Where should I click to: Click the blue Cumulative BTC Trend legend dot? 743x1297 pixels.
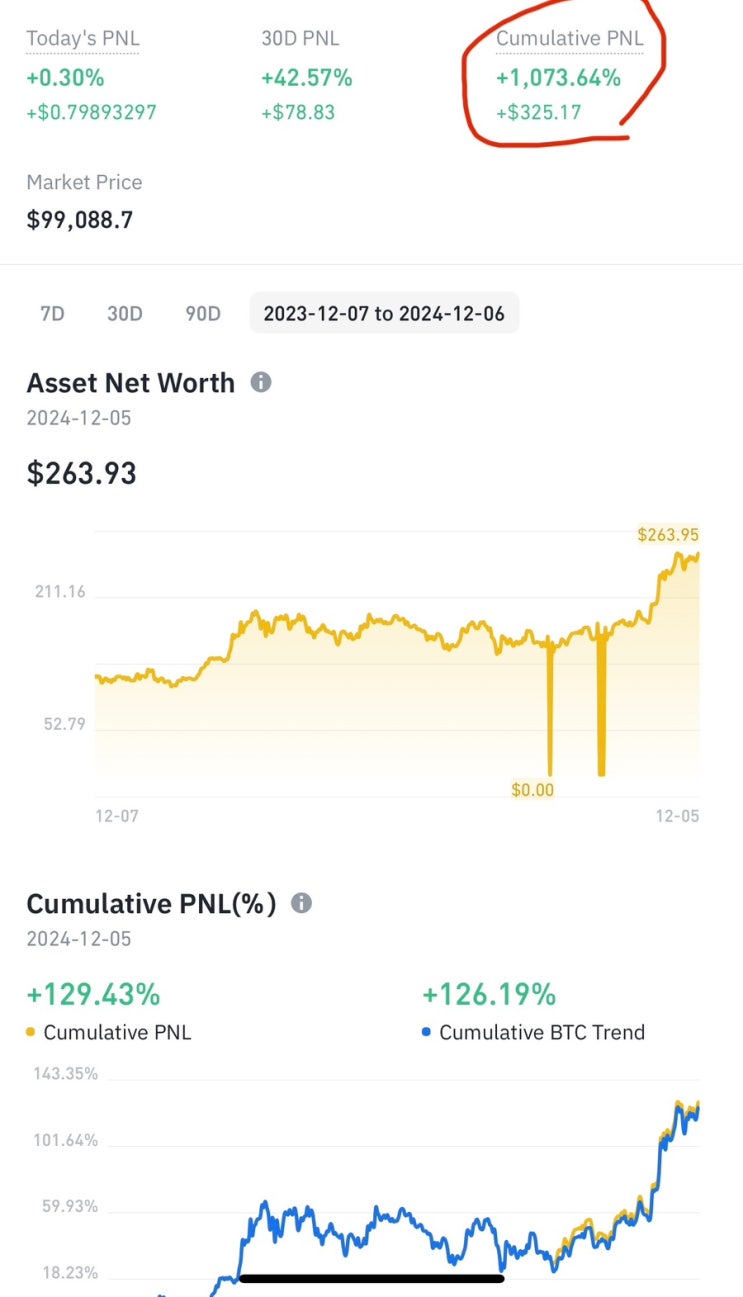pyautogui.click(x=426, y=1032)
